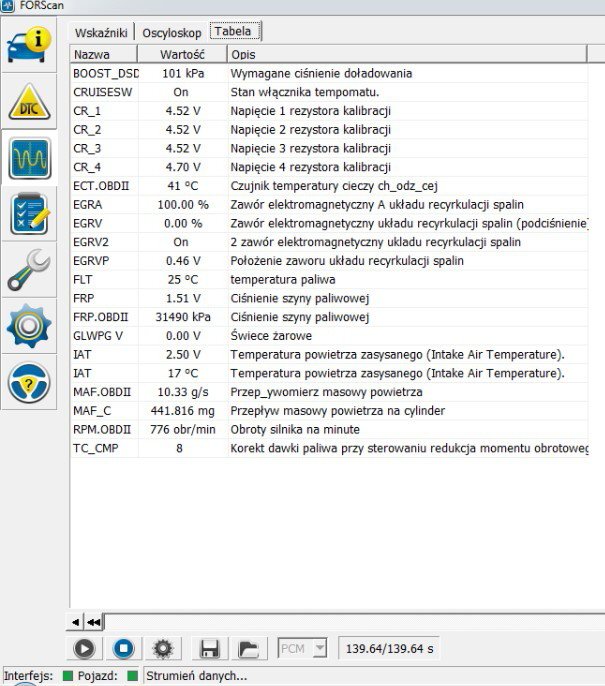This screenshot has height=686, width=605.
Task: Click the timeline slider track above the playback buttons
Action: (350, 621)
